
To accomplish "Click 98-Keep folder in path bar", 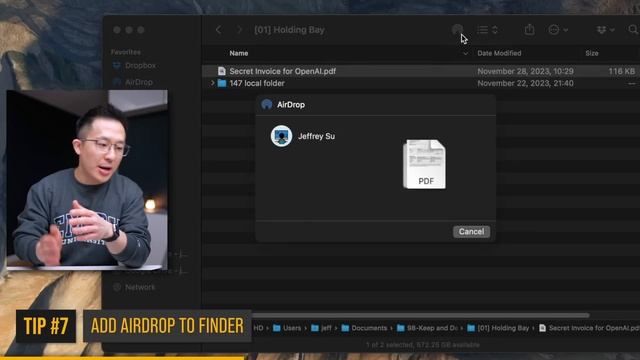I will tap(427, 328).
